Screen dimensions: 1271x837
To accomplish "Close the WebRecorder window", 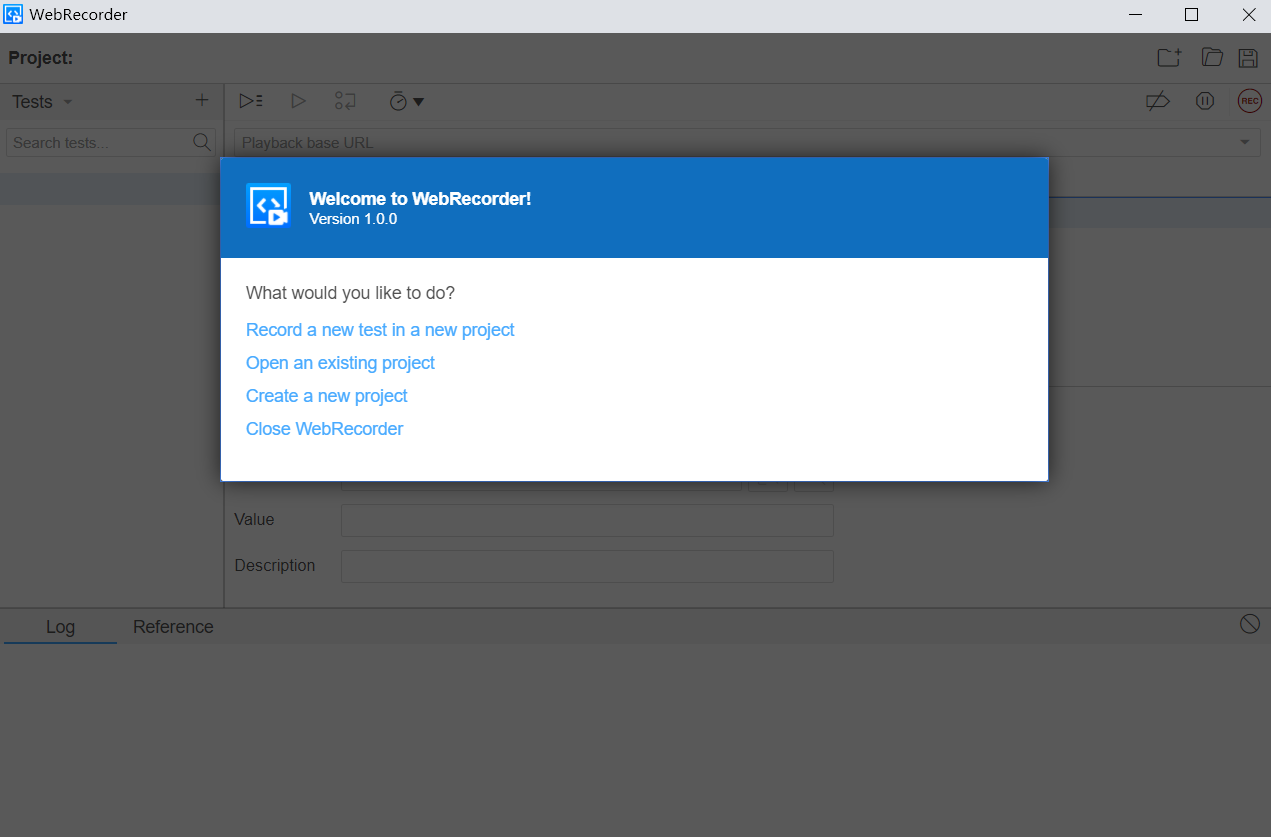I will pyautogui.click(x=1248, y=15).
